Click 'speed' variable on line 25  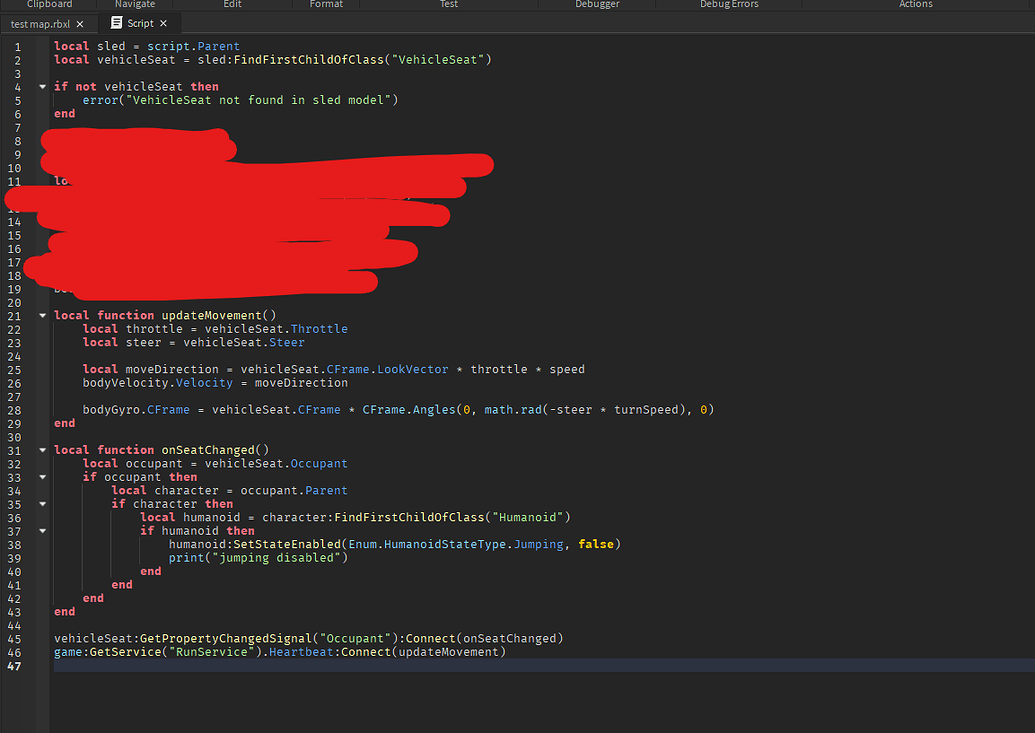pyautogui.click(x=567, y=369)
